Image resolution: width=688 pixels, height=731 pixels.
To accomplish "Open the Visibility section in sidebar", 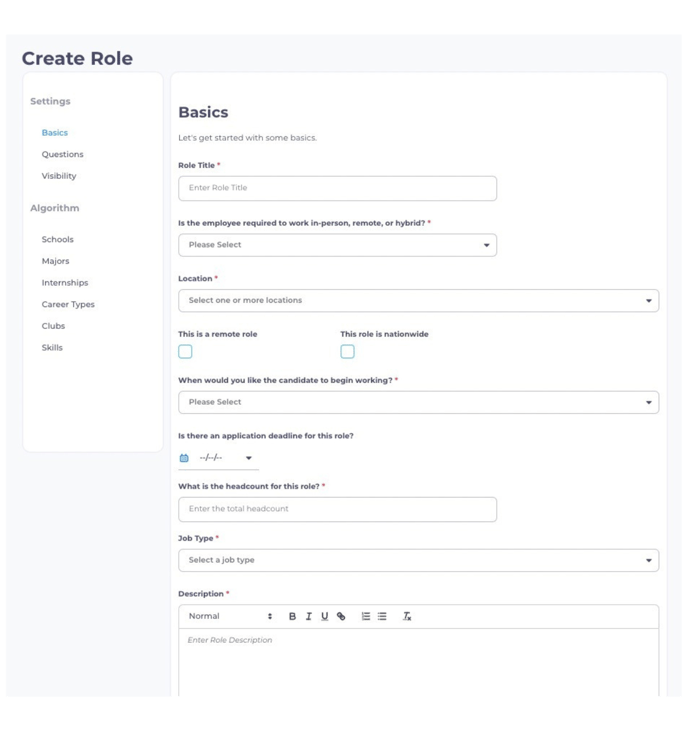I will (59, 176).
